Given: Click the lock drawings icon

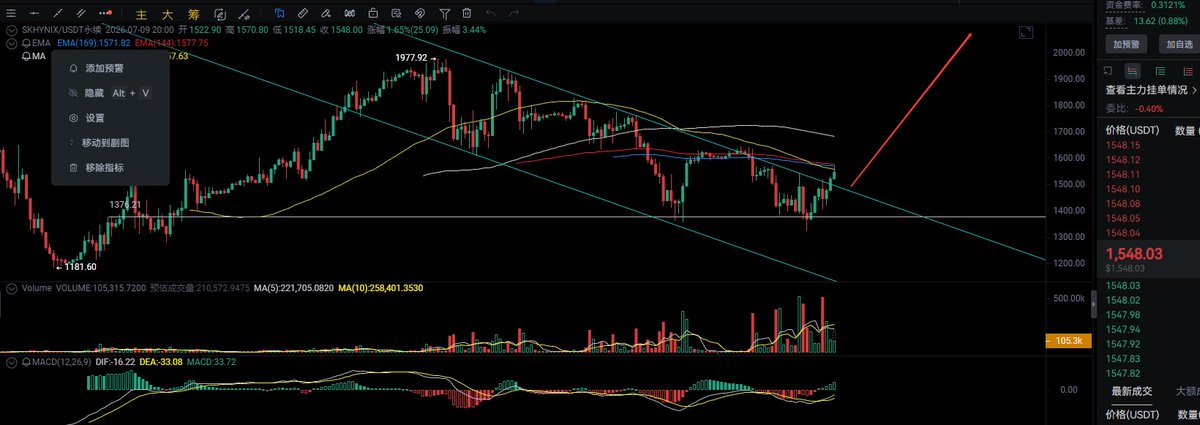Looking at the screenshot, I should point(373,13).
